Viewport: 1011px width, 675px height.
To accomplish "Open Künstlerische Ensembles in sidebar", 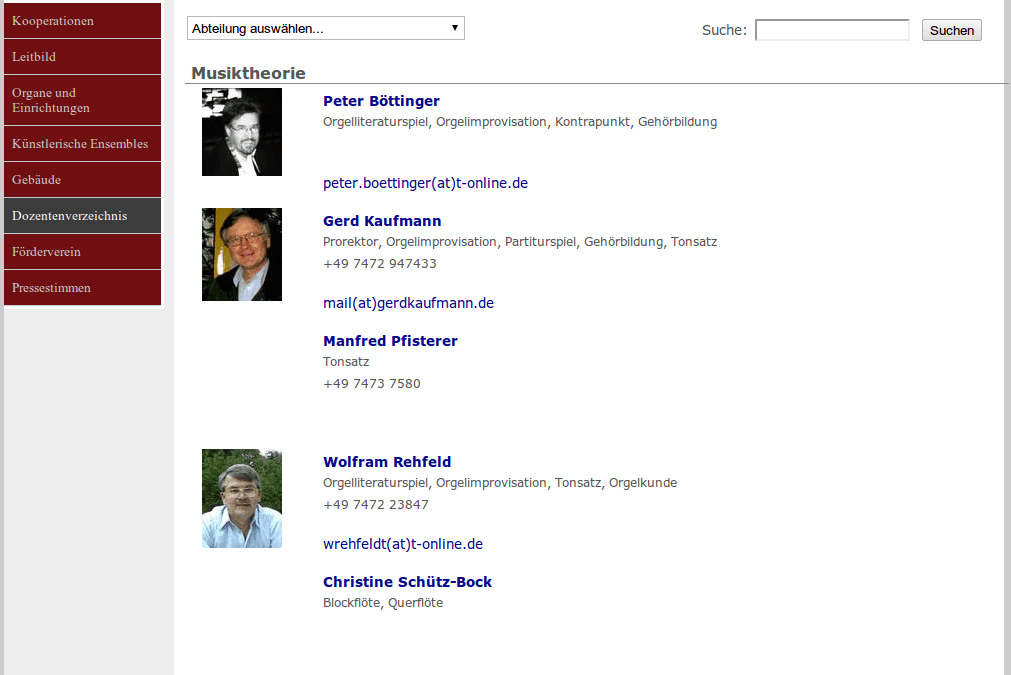I will point(80,144).
